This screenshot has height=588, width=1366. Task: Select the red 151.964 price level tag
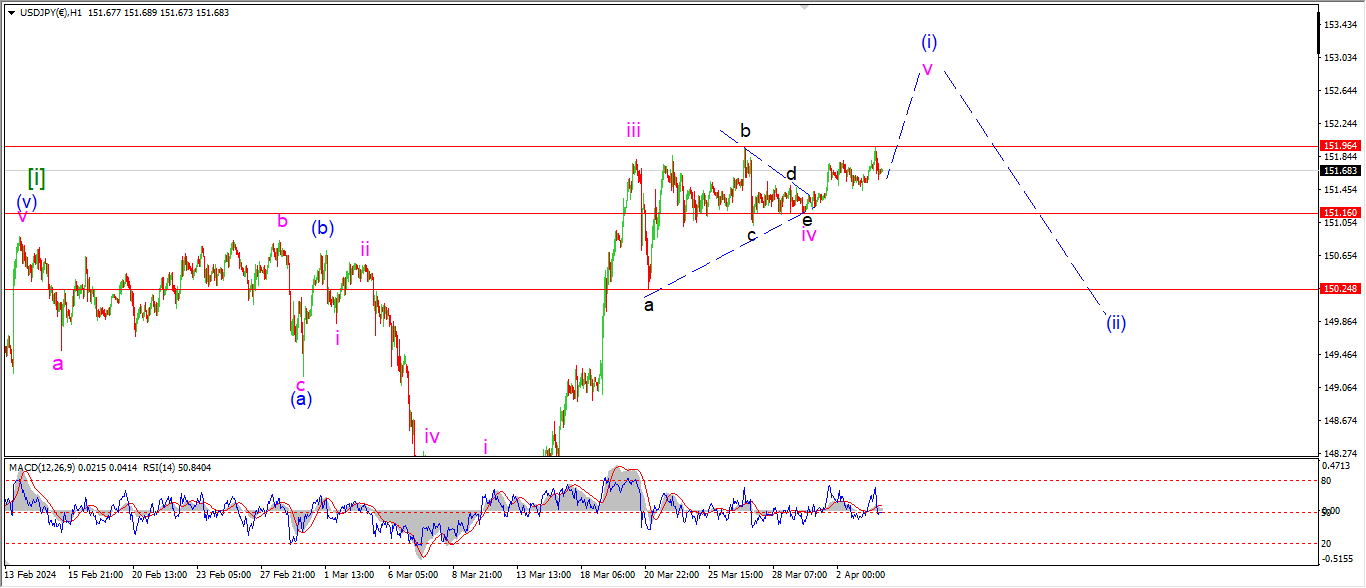[x=1339, y=146]
